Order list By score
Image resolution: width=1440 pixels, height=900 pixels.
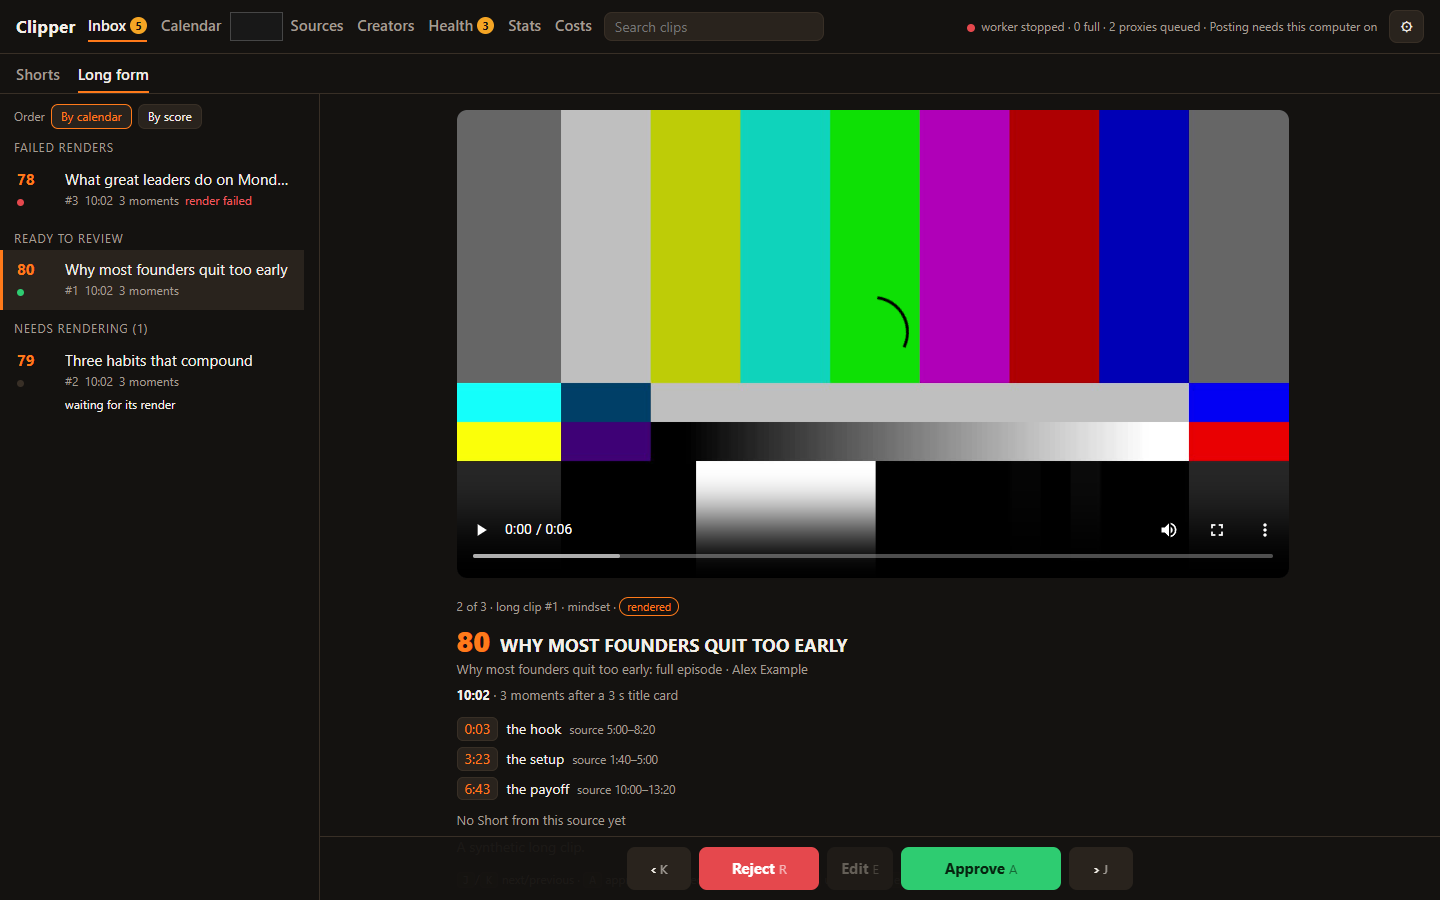[170, 117]
